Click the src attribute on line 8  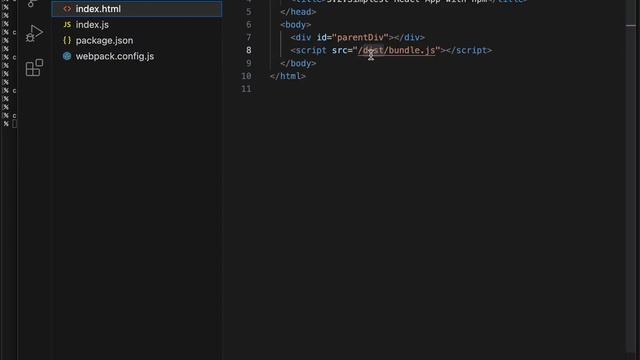(339, 50)
